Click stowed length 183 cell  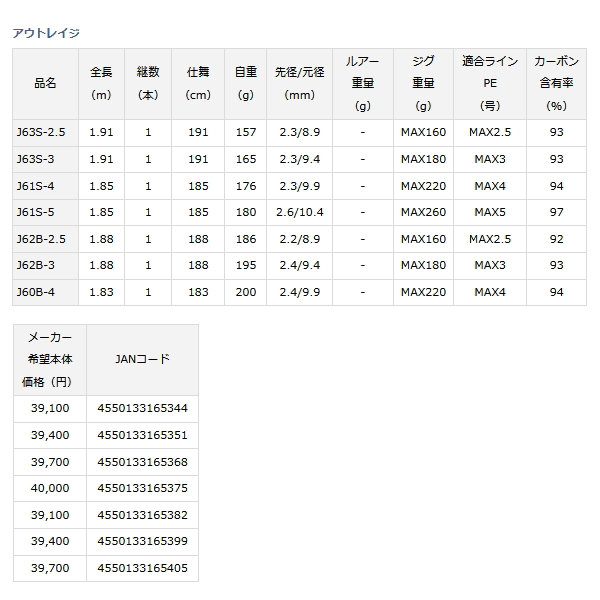coord(198,292)
